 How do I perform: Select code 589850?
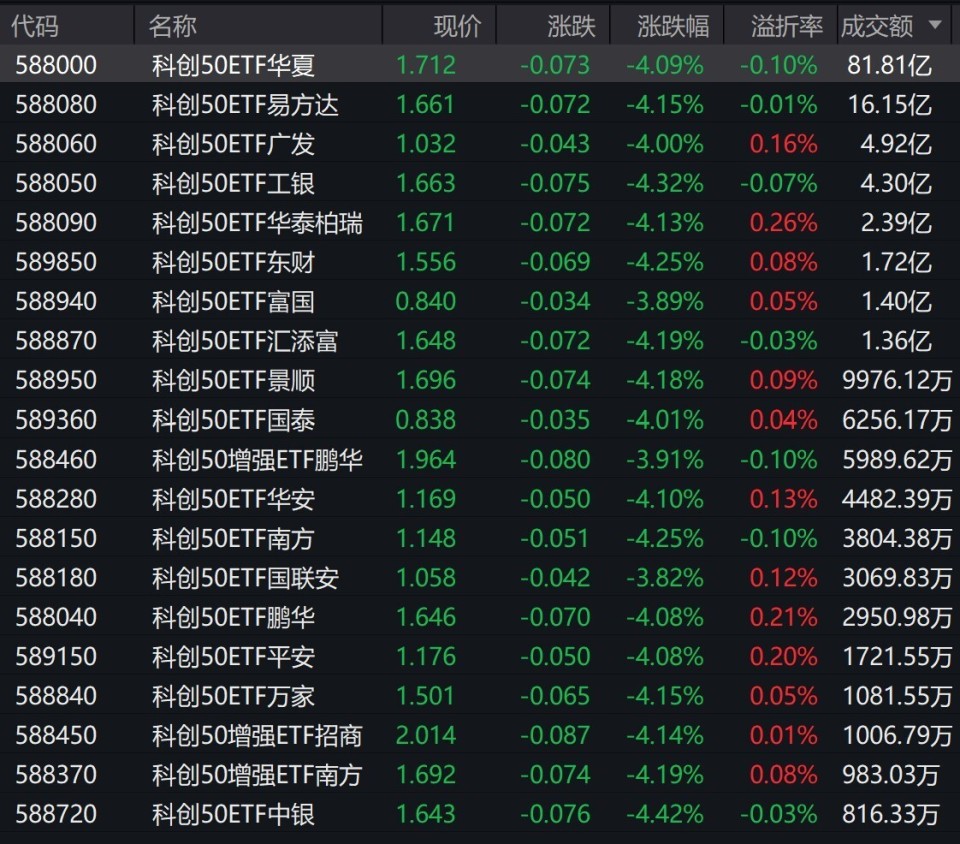click(x=56, y=262)
